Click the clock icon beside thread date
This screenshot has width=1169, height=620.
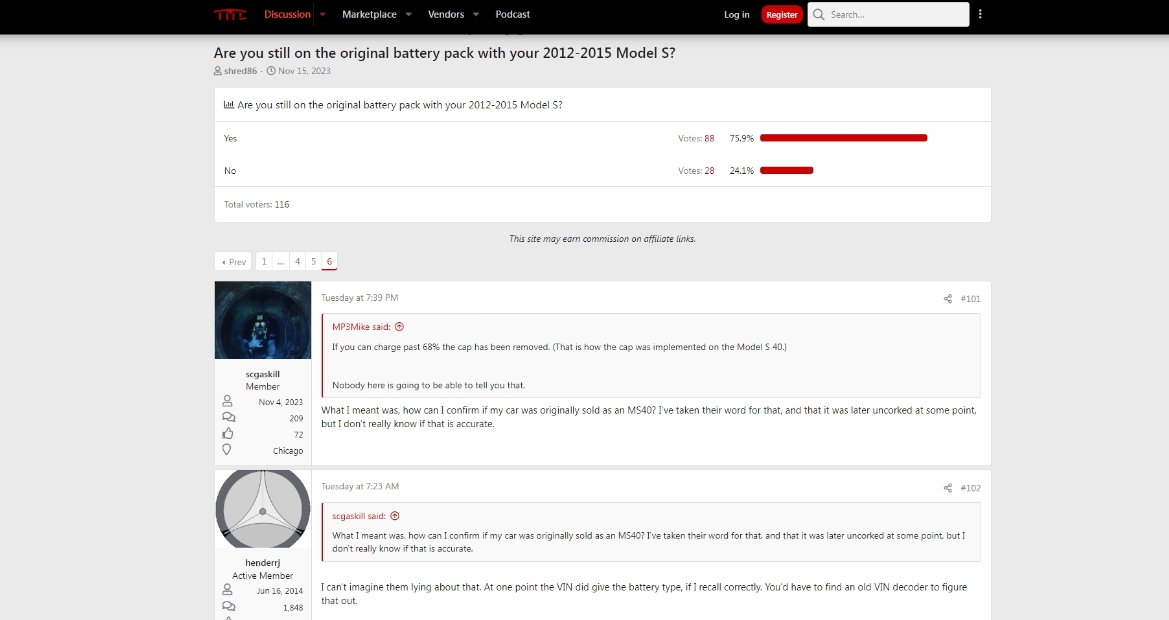271,71
